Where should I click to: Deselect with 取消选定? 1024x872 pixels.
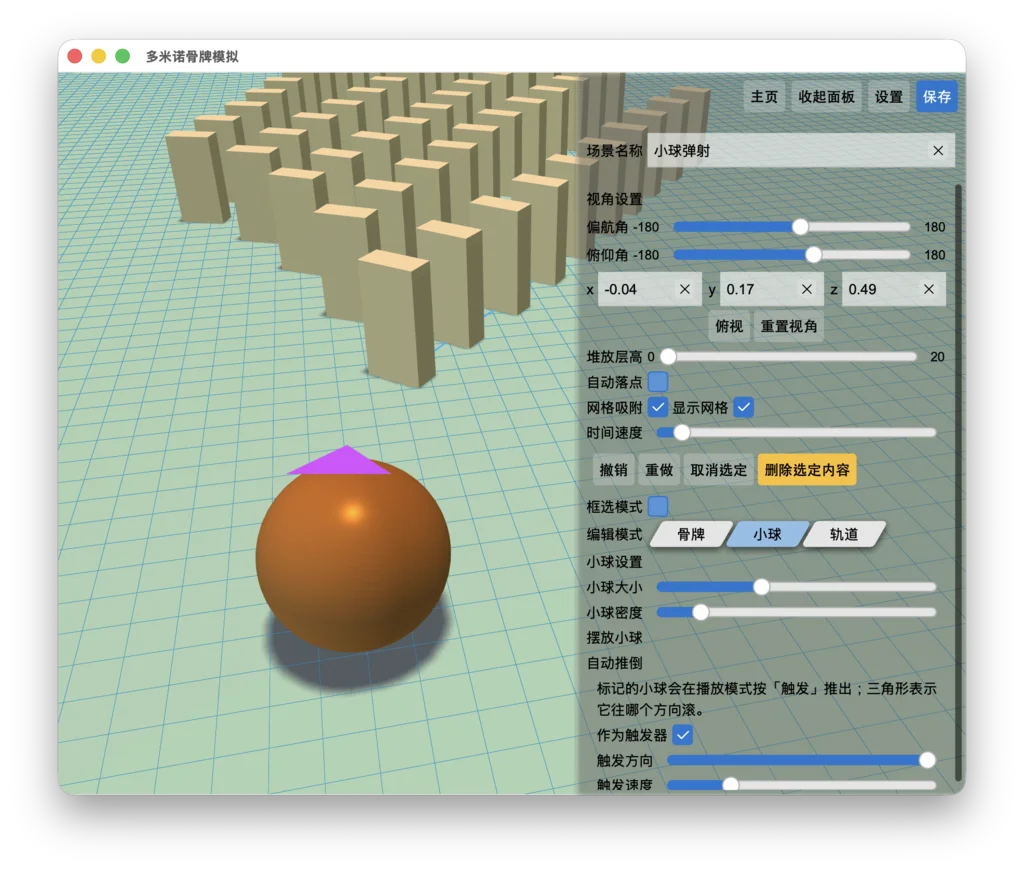pyautogui.click(x=718, y=470)
